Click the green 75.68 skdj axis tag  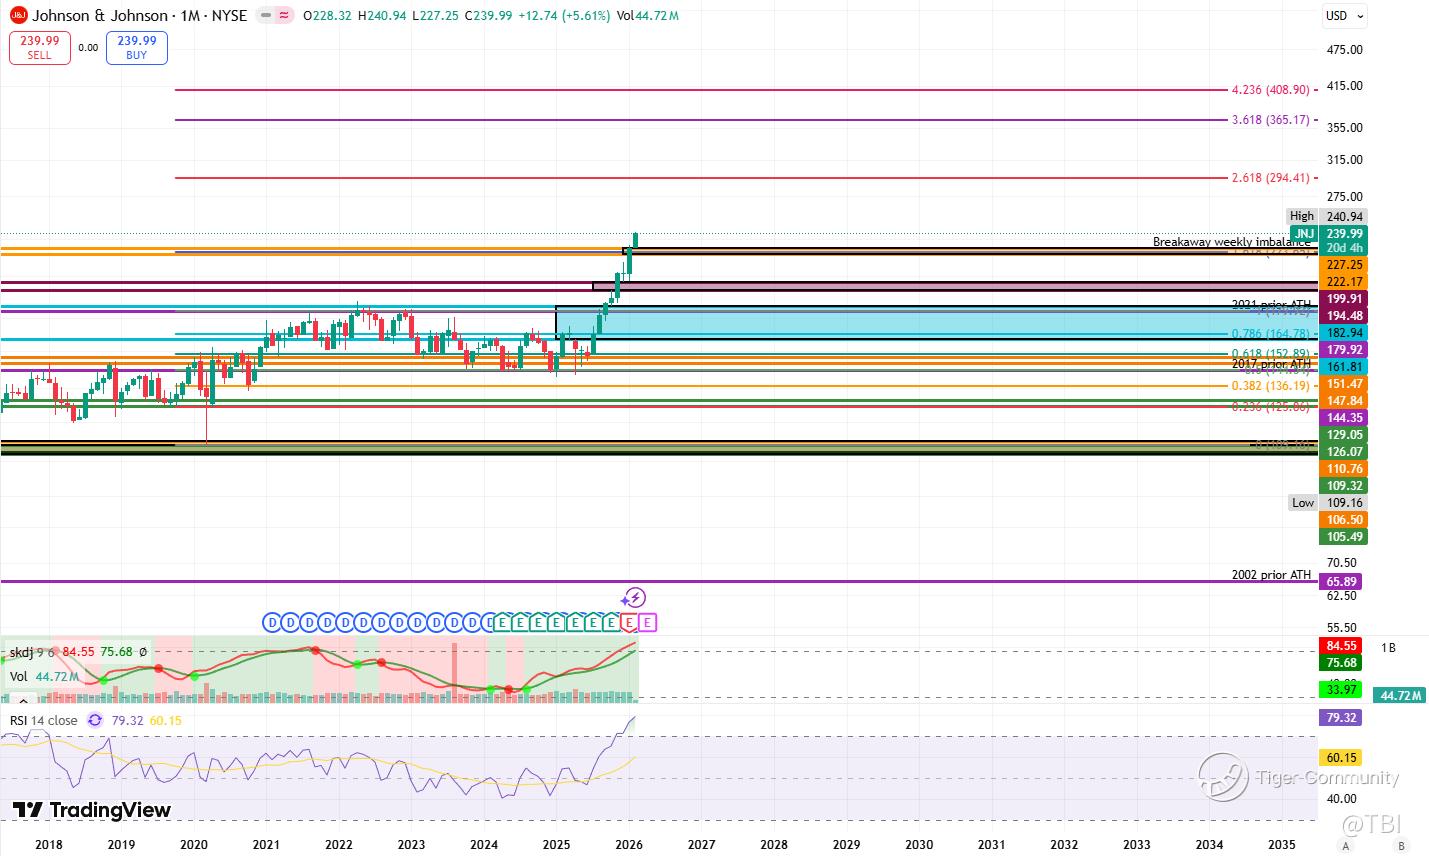(x=1342, y=663)
